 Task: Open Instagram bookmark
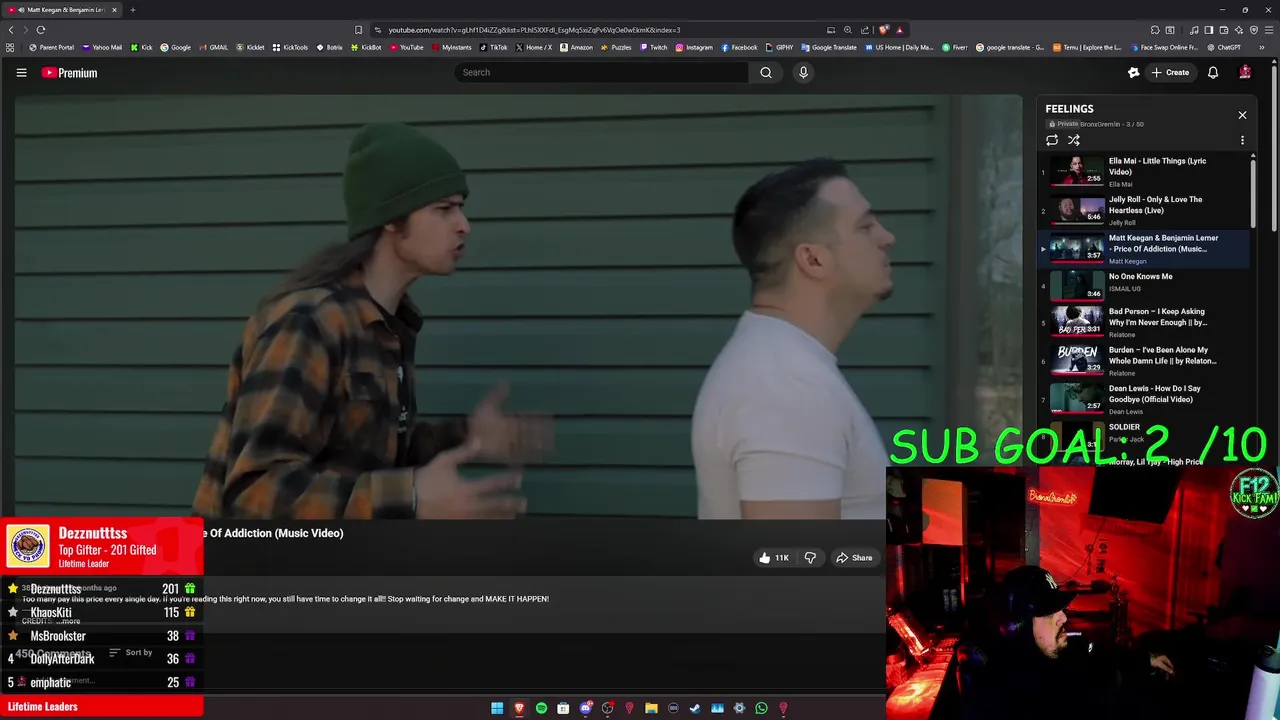[x=694, y=47]
